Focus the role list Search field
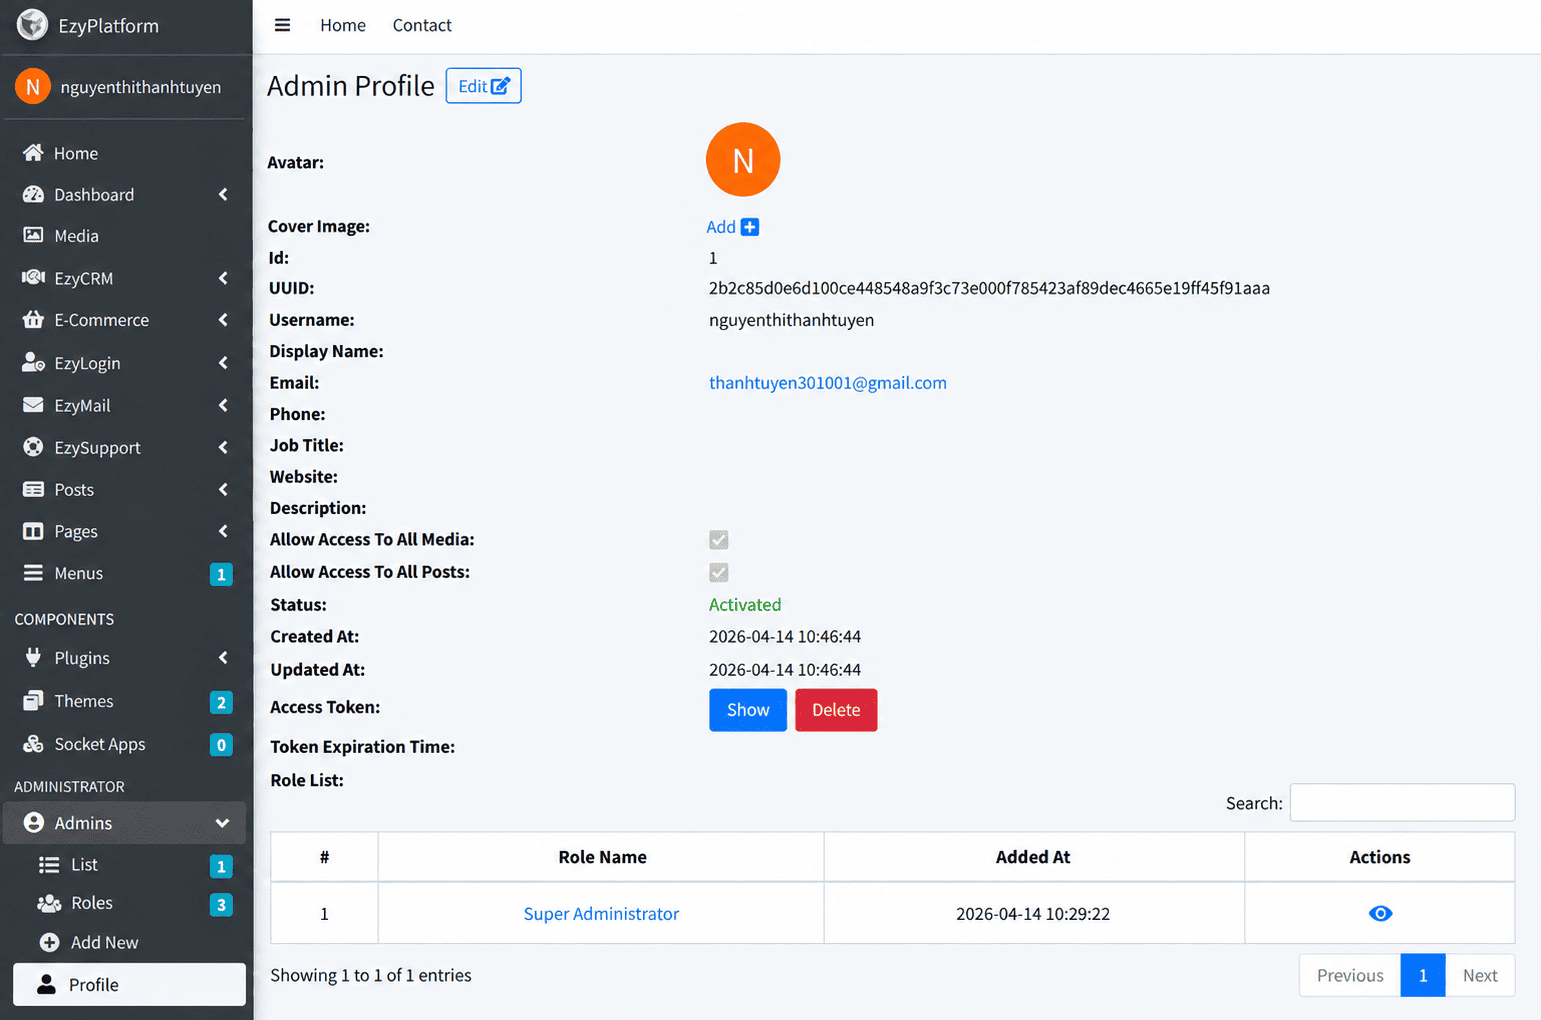The image size is (1541, 1020). [x=1402, y=802]
